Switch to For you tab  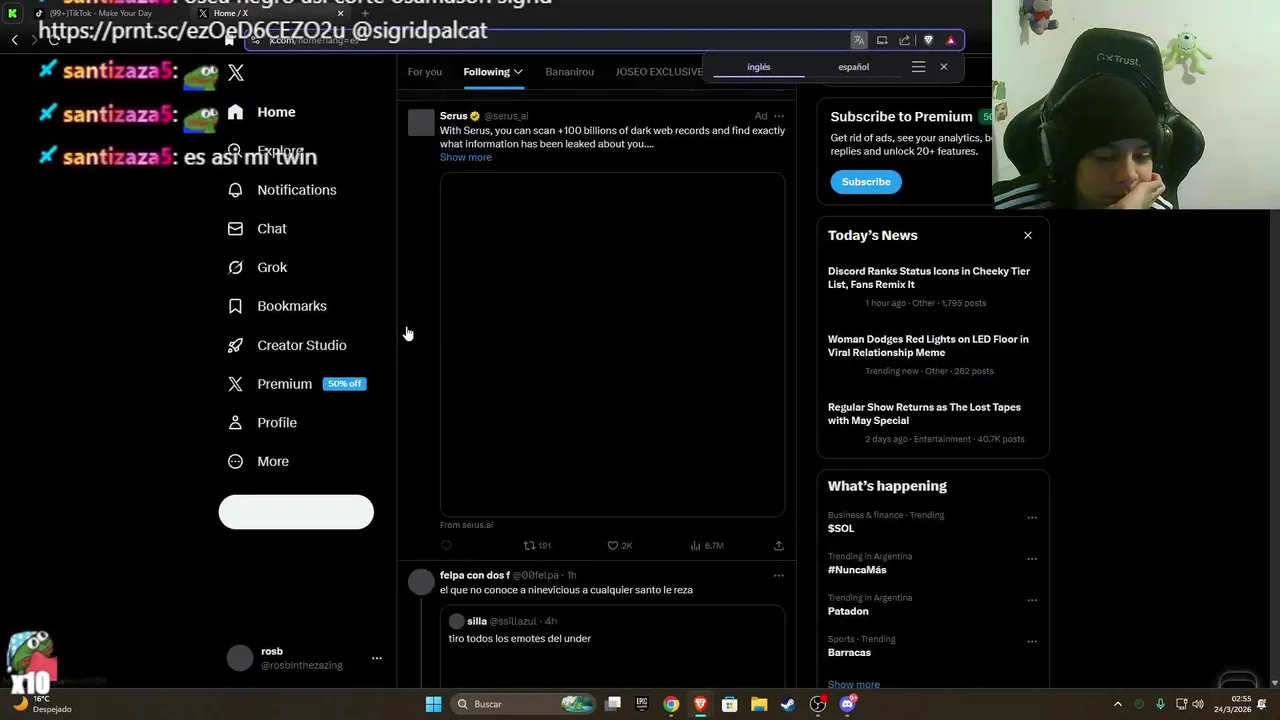[x=425, y=72]
